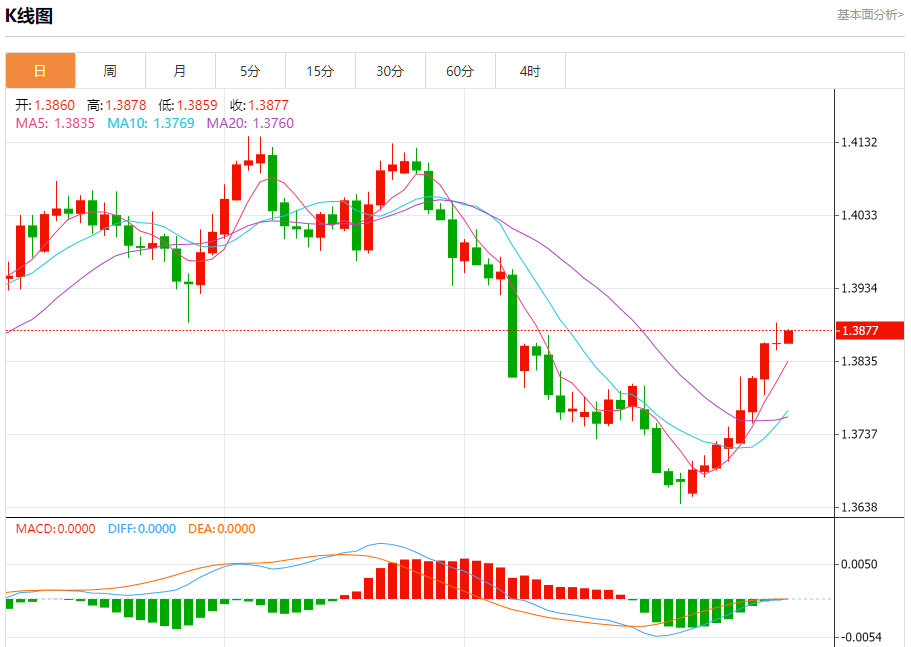Open the 4时 four-hour tab
This screenshot has height=647, width=911.
click(530, 71)
